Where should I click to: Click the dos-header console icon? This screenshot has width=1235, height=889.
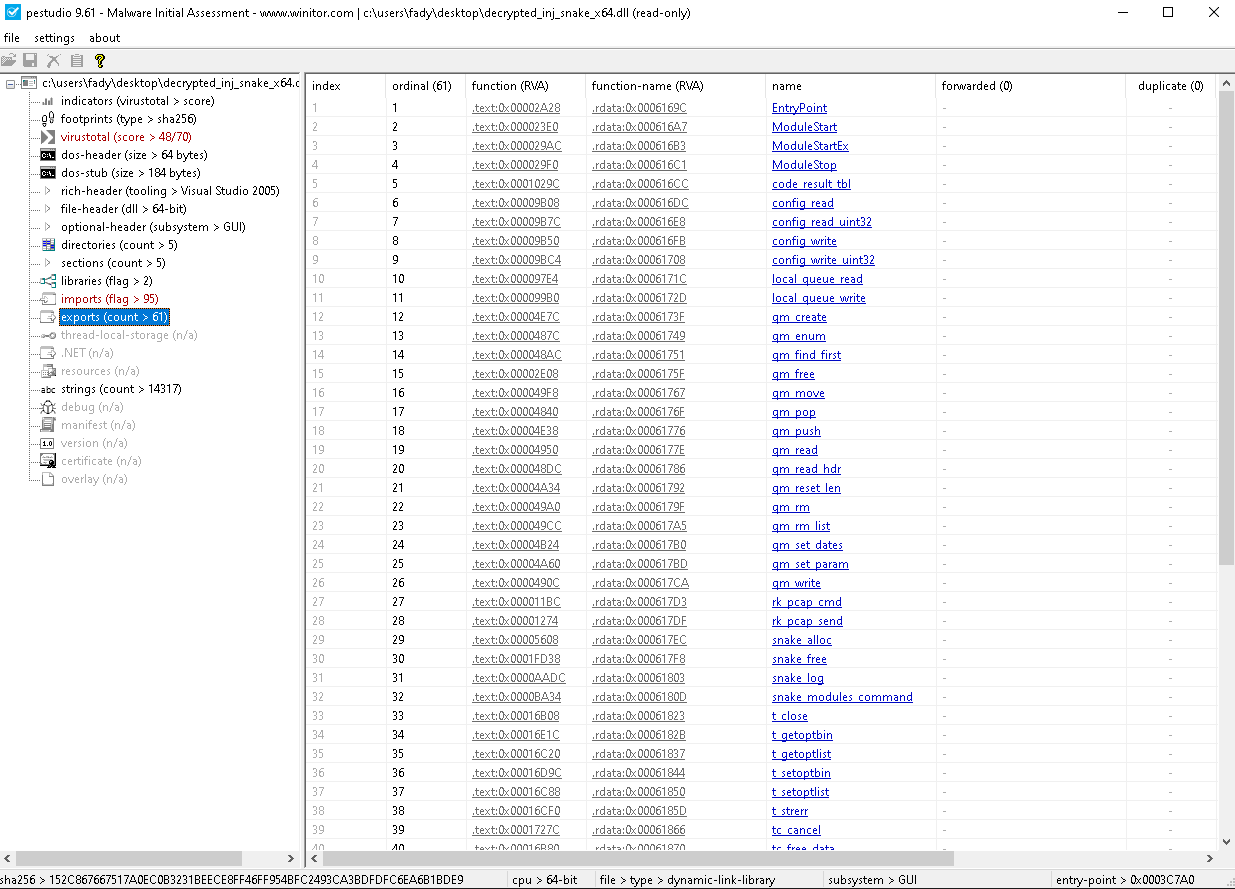pos(47,155)
